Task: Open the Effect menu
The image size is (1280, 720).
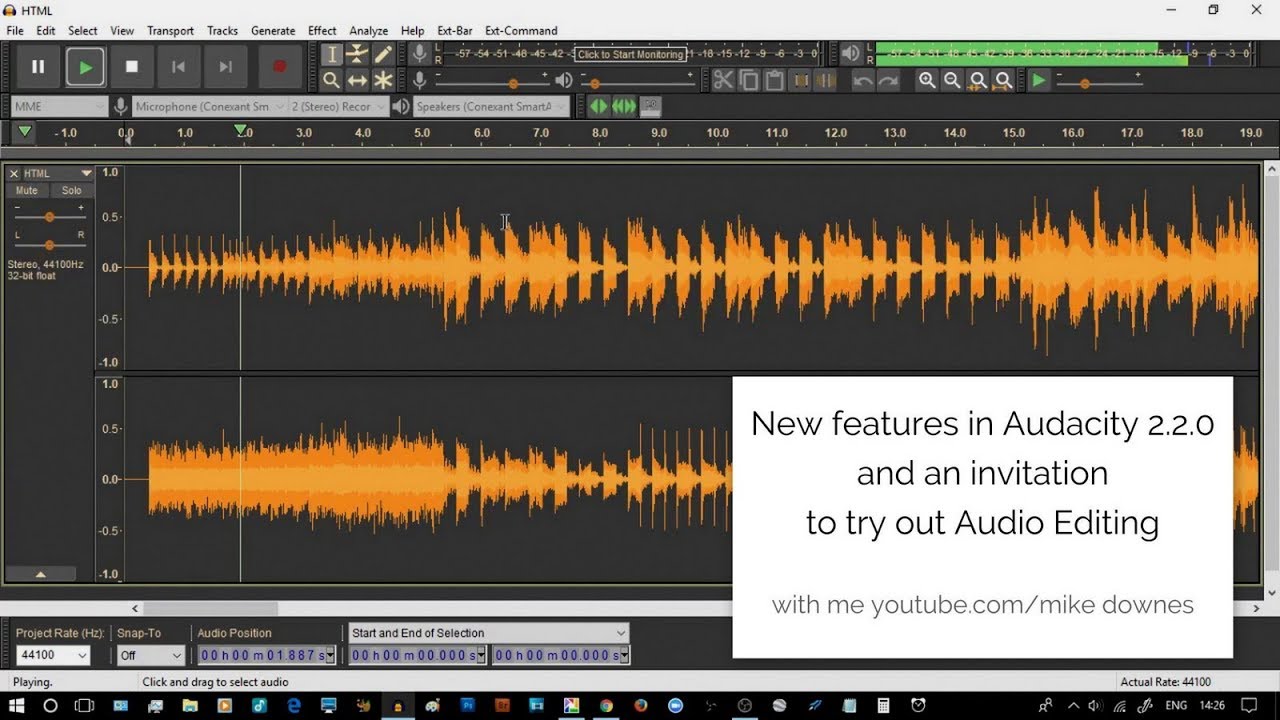Action: 322,31
